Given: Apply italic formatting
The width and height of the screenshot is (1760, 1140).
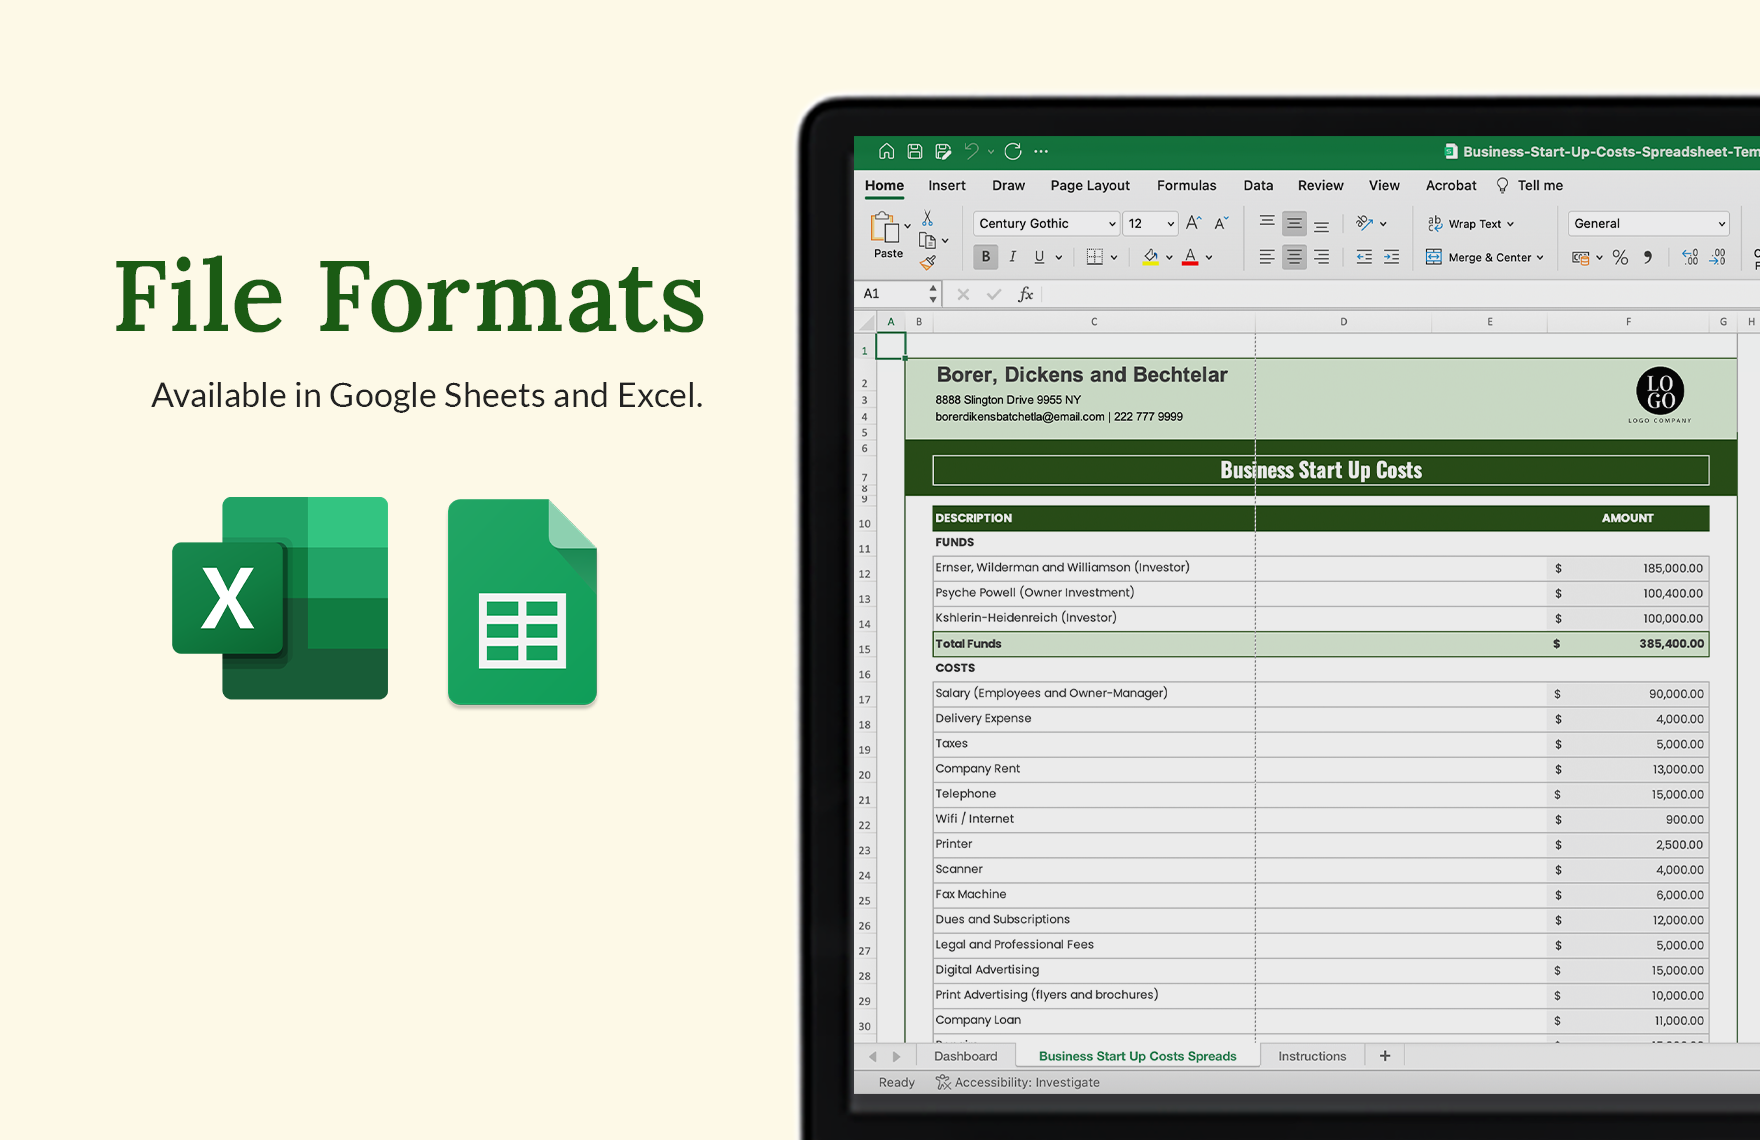Looking at the screenshot, I should click(x=1013, y=257).
